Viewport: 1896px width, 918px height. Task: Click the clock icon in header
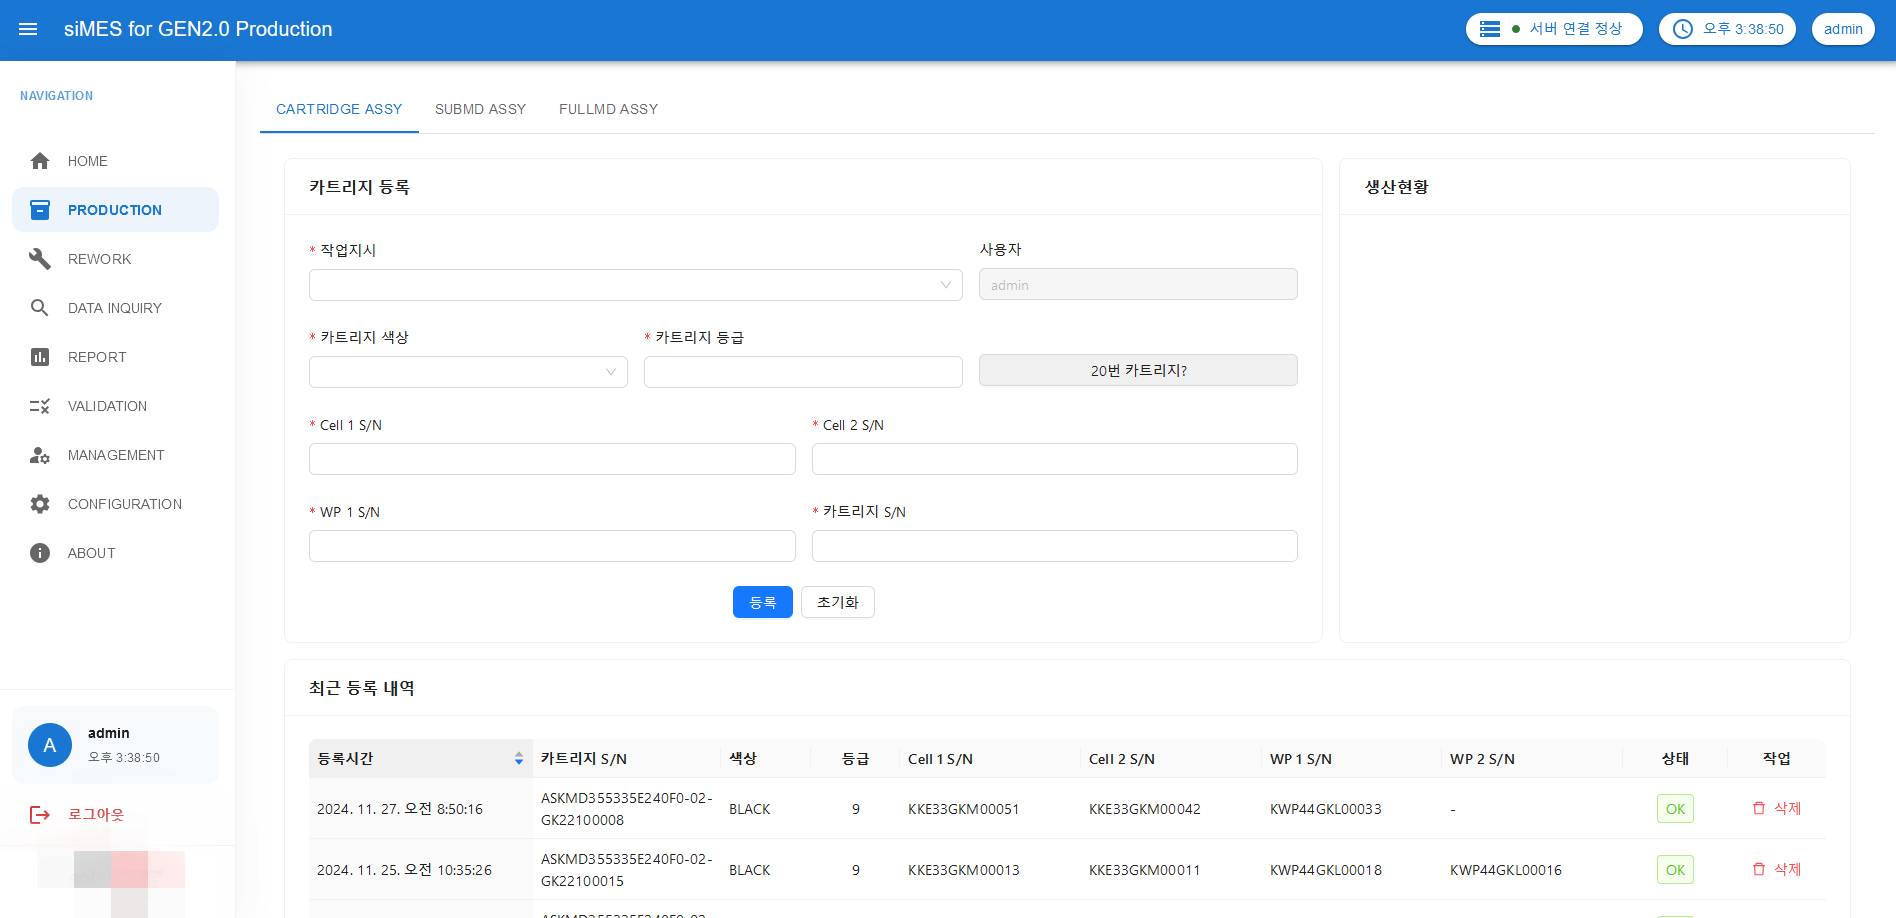coord(1683,29)
